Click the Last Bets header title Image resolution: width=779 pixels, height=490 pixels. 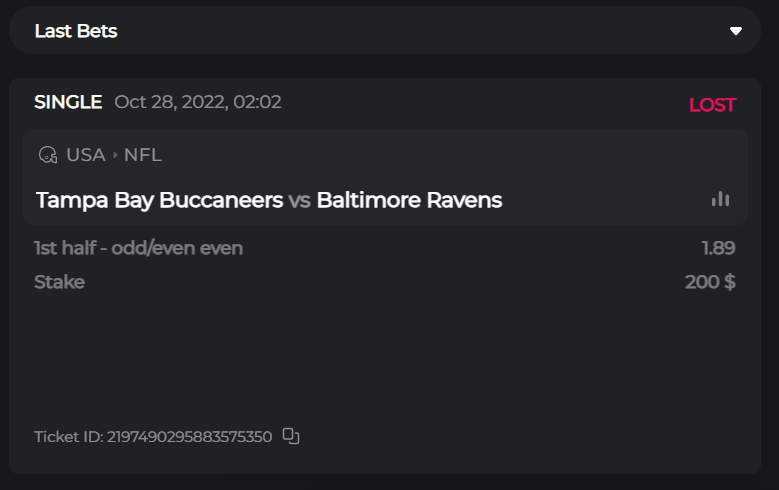76,31
